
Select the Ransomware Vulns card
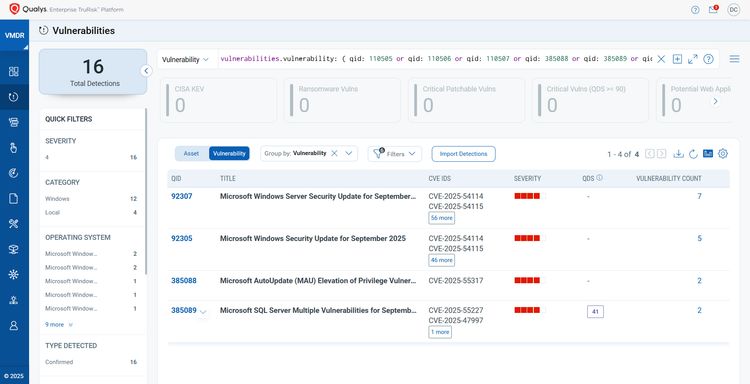(342, 100)
